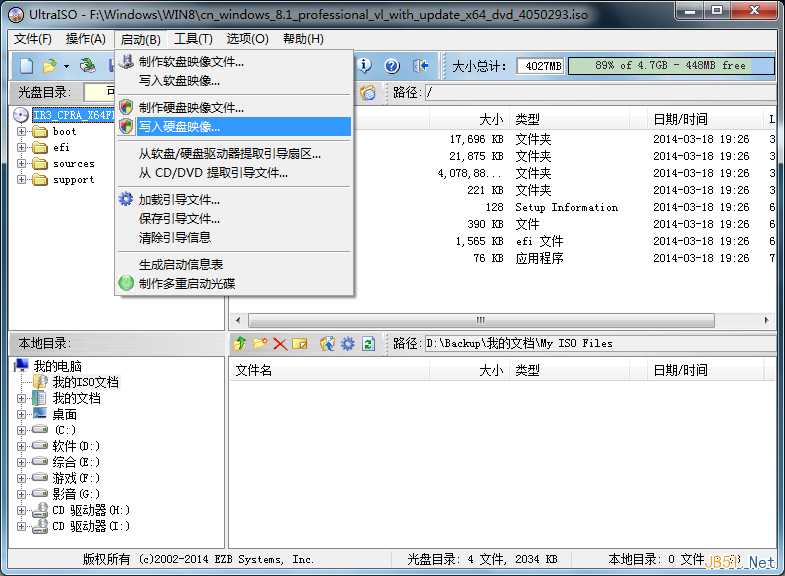Expand the 桌面 tree node
785x576 pixels.
(21, 414)
